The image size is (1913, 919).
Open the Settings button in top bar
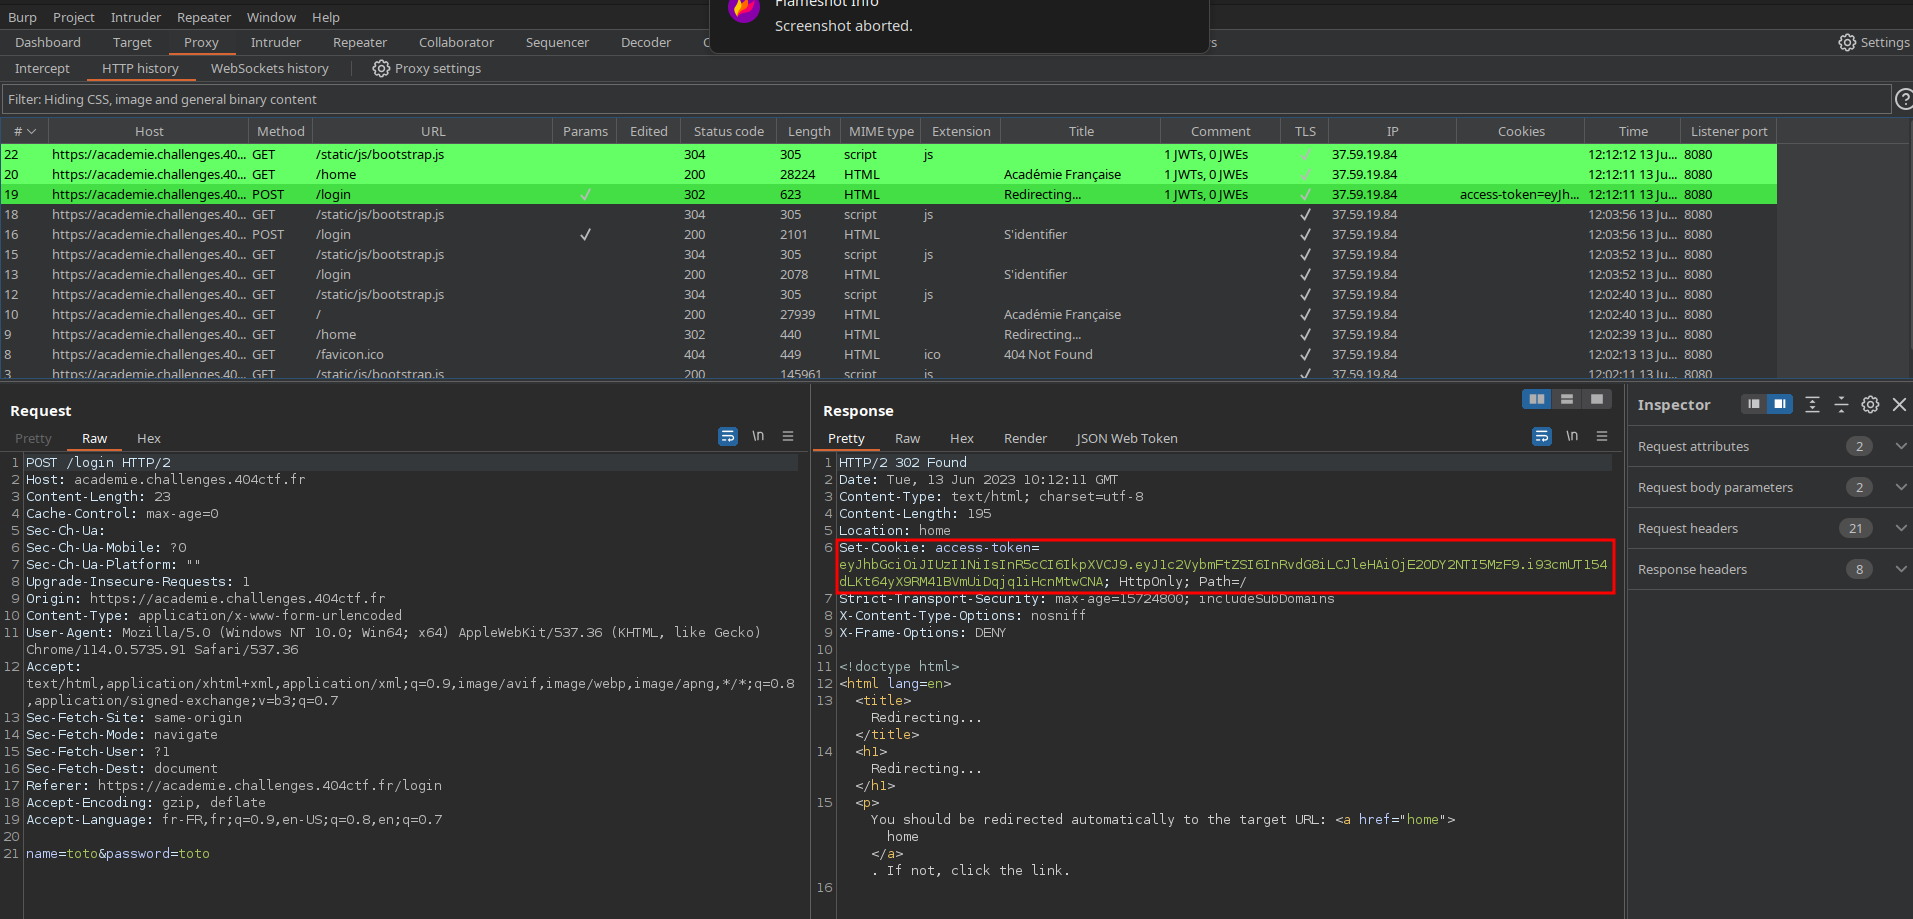click(x=1874, y=42)
